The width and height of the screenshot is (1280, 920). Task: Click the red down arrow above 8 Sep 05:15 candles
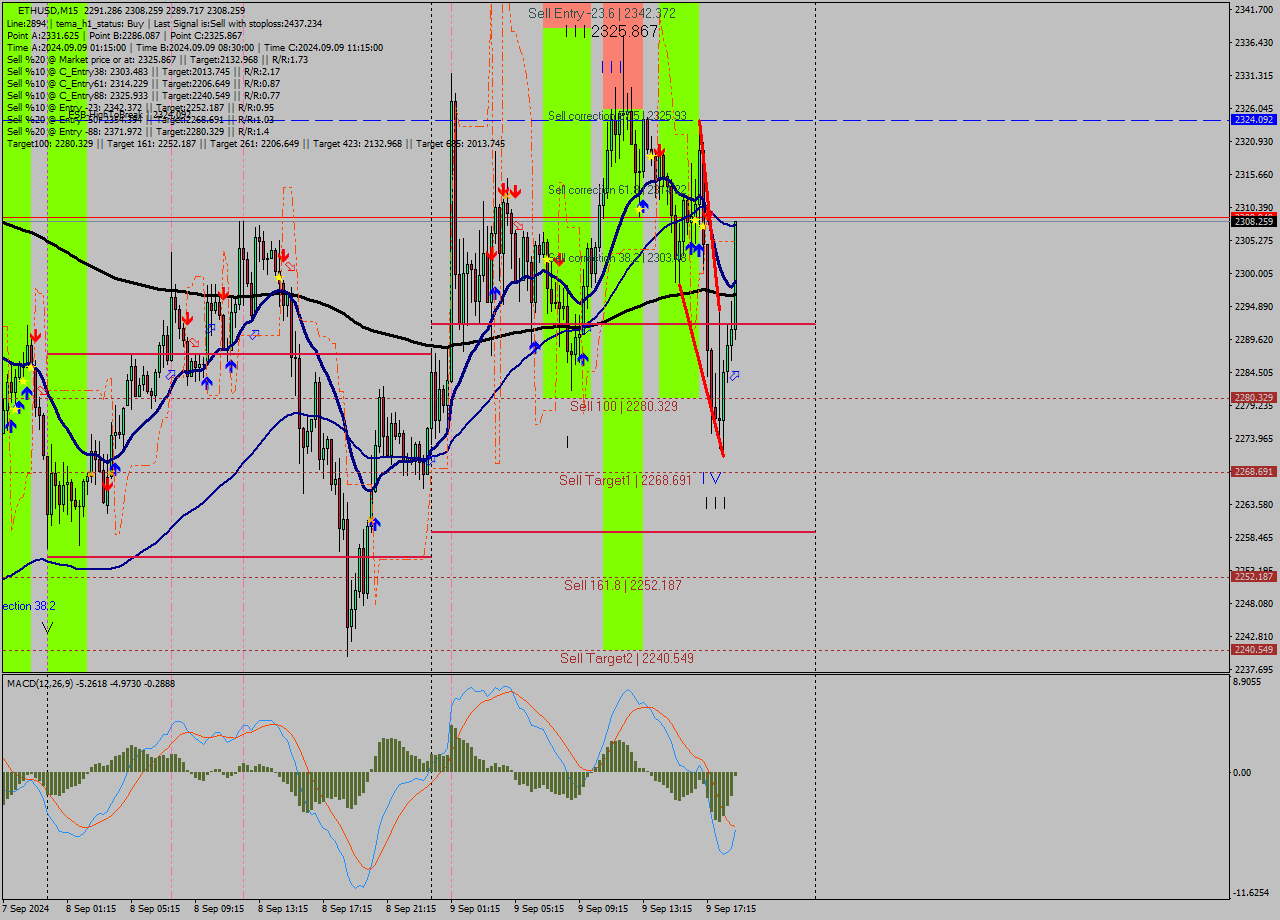click(187, 320)
